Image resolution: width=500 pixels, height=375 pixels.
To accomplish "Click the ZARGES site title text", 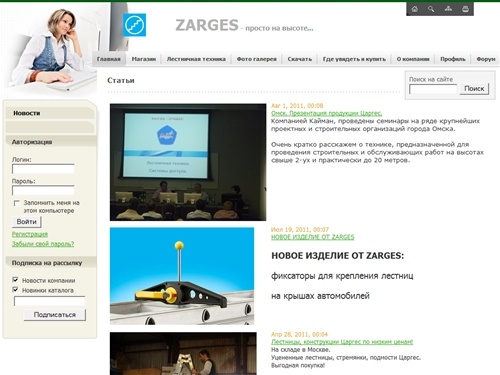I will point(207,25).
